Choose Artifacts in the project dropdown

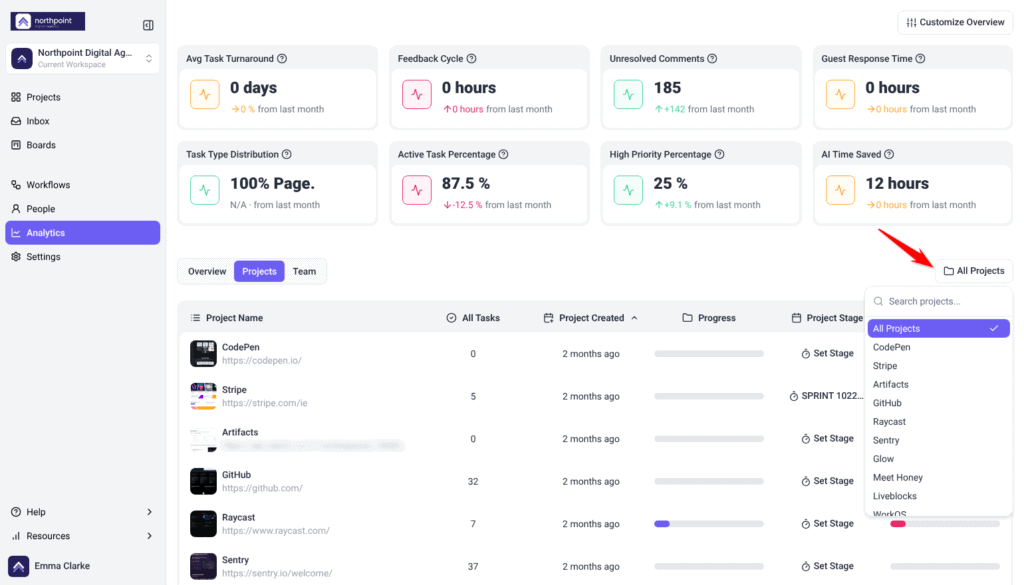pos(938,385)
